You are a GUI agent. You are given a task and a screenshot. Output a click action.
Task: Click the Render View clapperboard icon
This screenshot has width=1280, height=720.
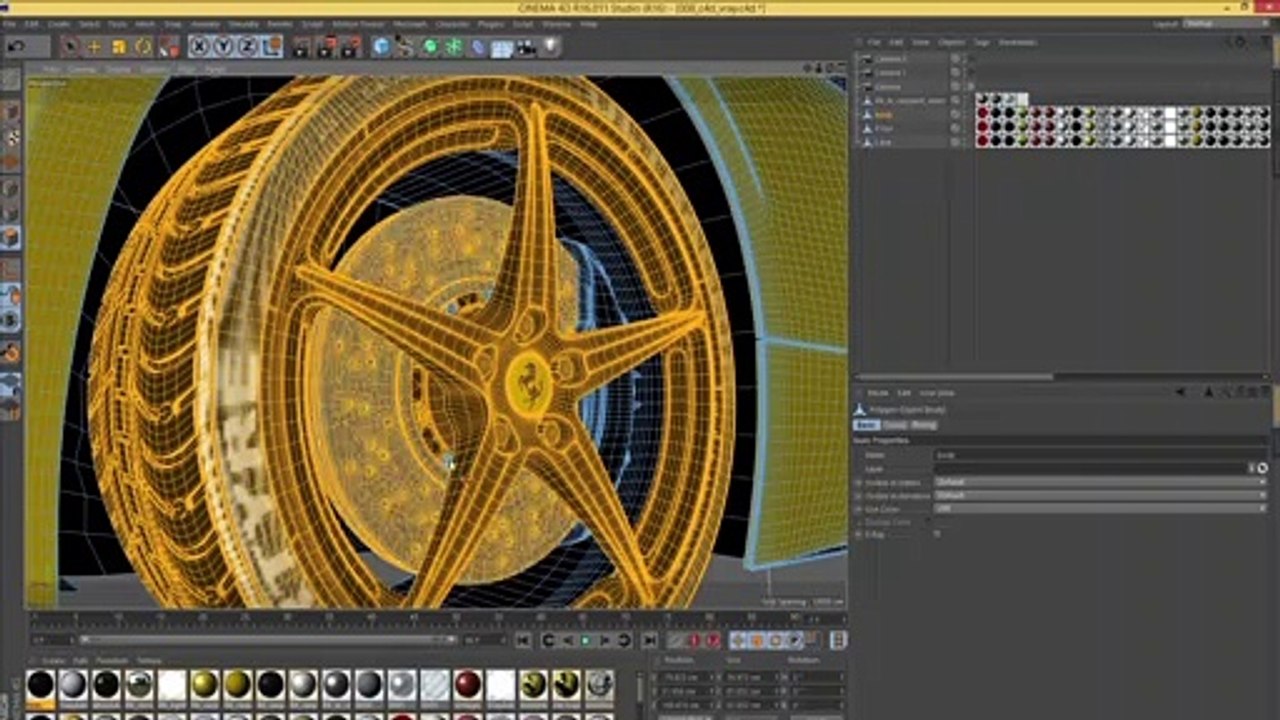[303, 46]
